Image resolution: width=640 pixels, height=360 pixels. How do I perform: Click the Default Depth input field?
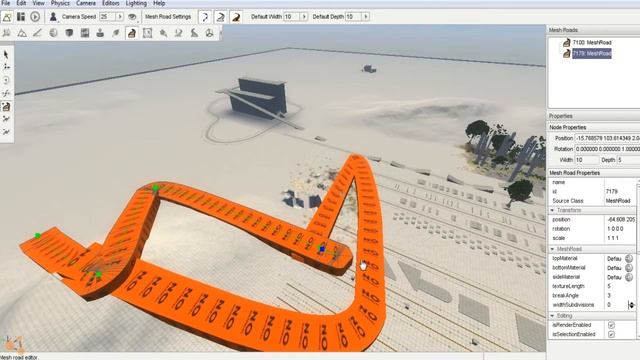point(353,17)
